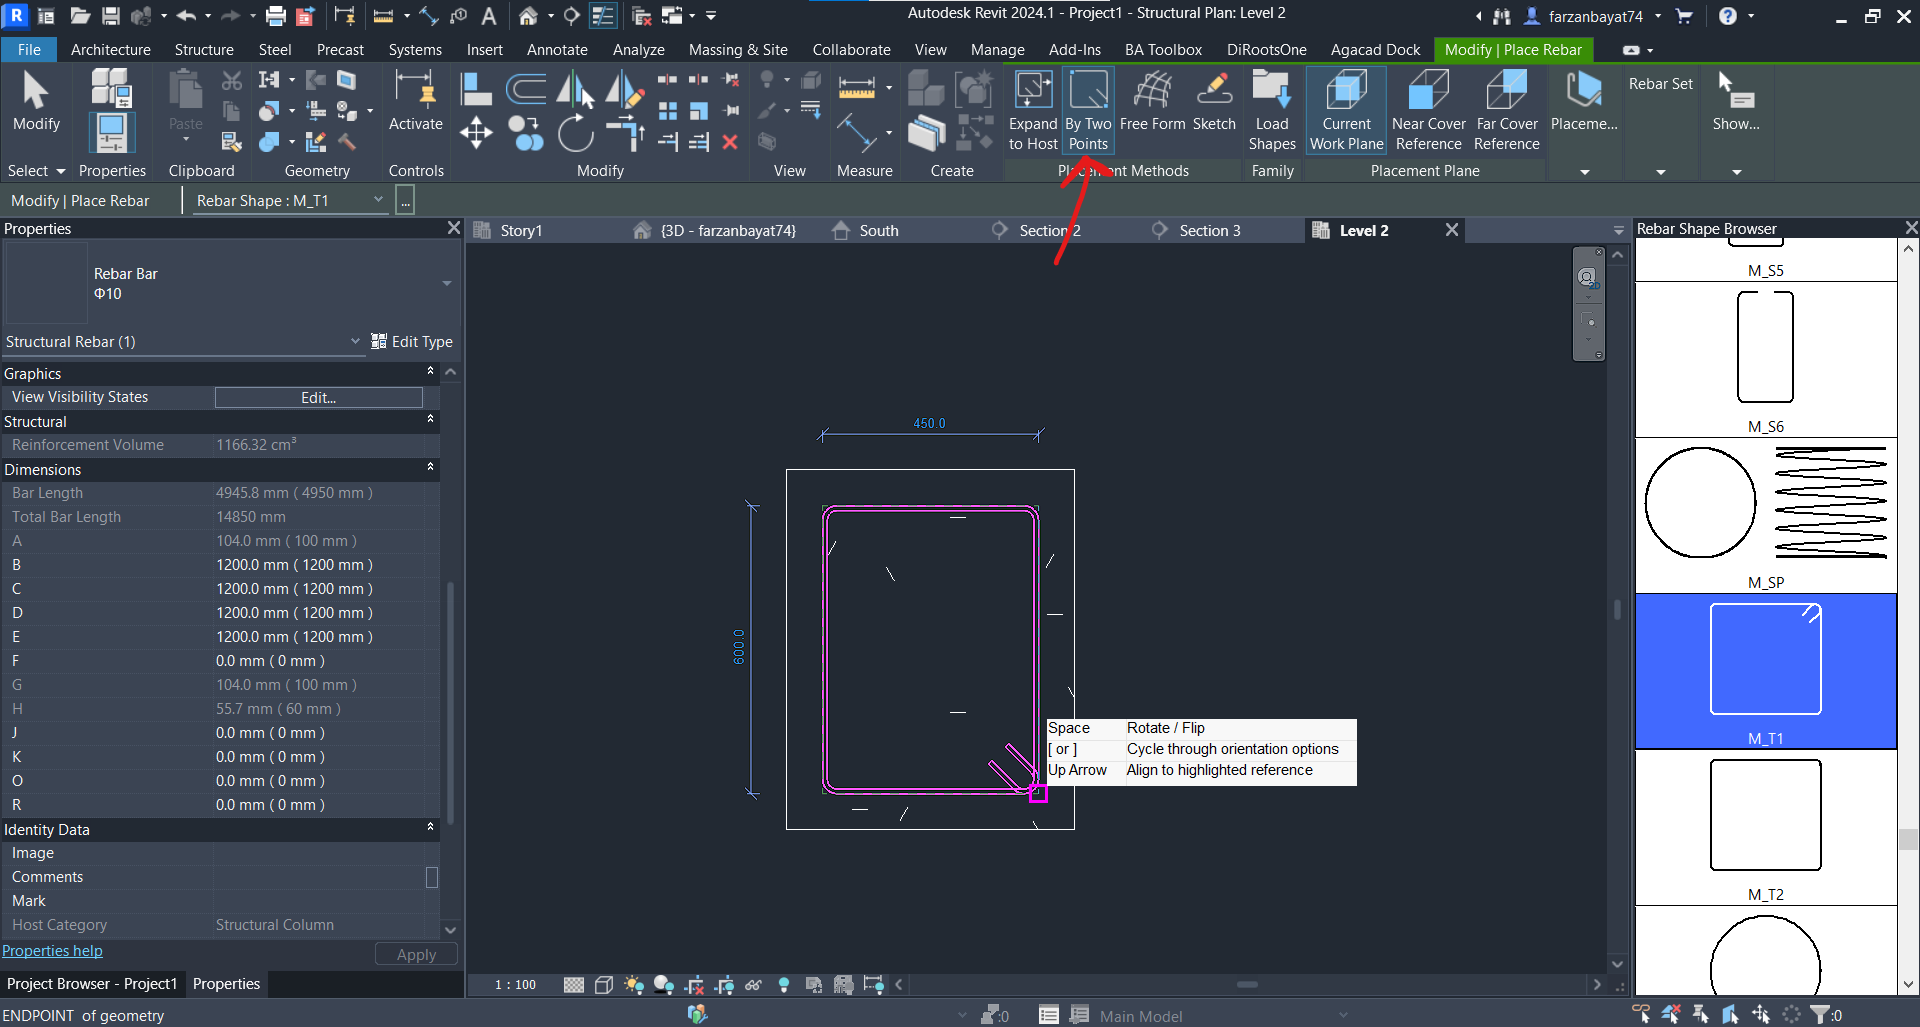Viewport: 1920px width, 1027px height.
Task: Open the Annotate ribbon tab
Action: (557, 49)
